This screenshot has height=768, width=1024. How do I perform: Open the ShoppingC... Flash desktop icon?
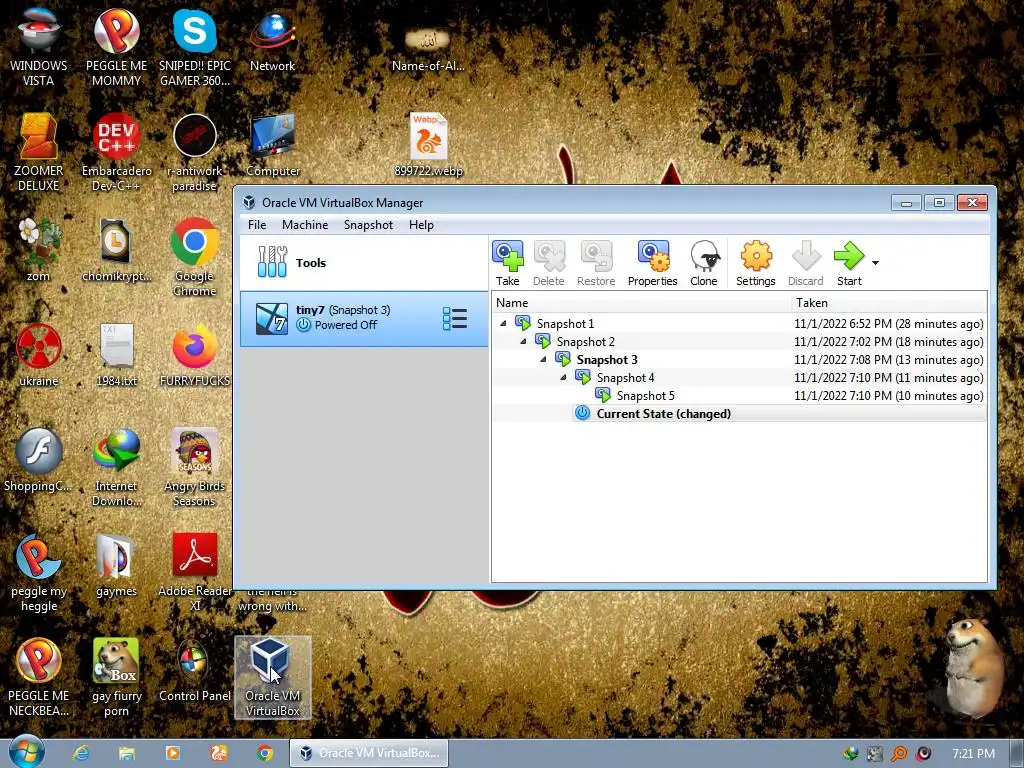coord(39,460)
